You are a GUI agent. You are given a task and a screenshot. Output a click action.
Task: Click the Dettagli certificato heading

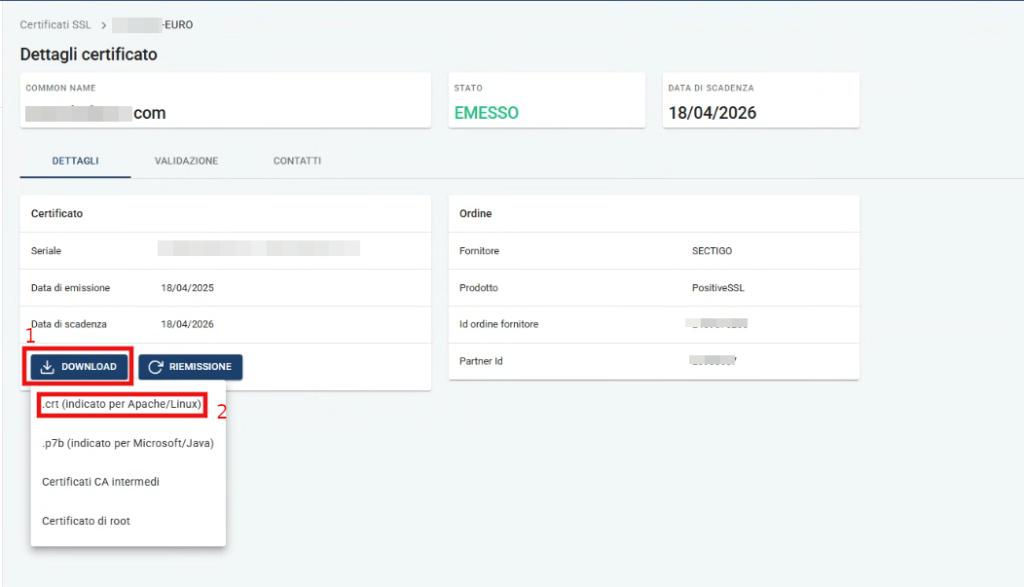point(88,54)
